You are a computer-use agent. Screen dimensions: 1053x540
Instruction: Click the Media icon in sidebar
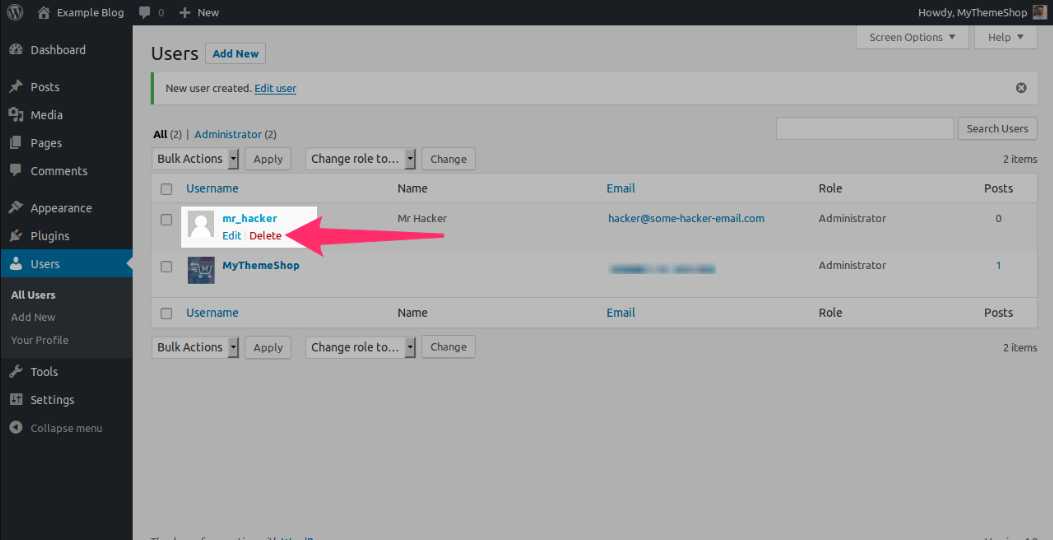pyautogui.click(x=16, y=115)
